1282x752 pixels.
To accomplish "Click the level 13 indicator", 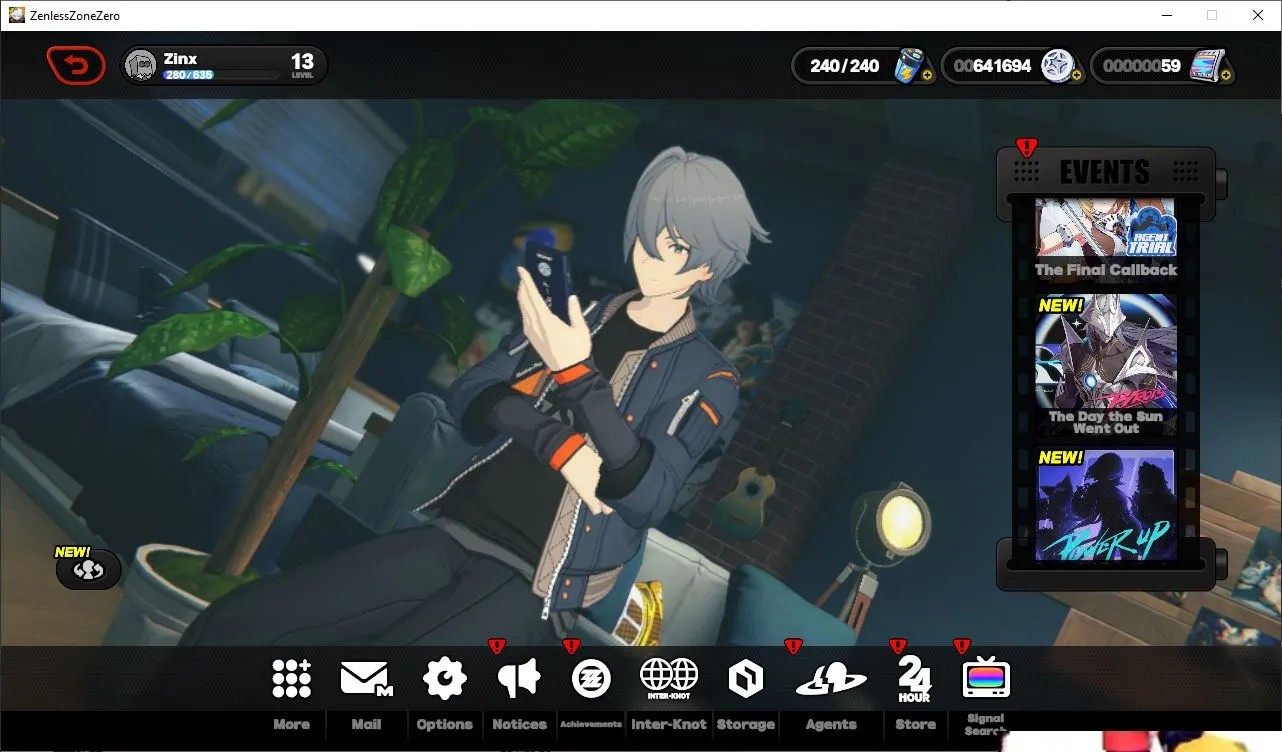I will pyautogui.click(x=302, y=66).
